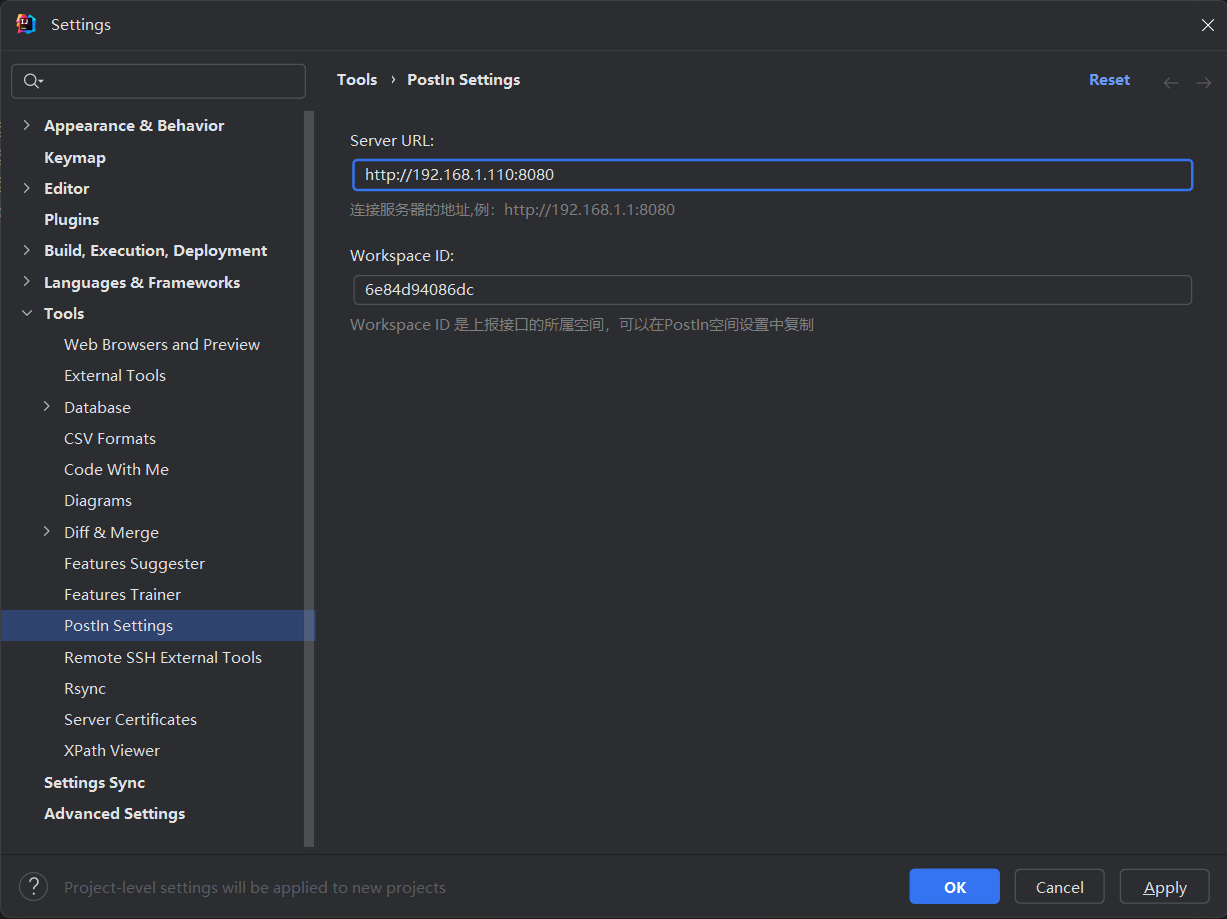This screenshot has height=919, width=1227.
Task: Select PostIn Settings in tree
Action: [x=158, y=626]
